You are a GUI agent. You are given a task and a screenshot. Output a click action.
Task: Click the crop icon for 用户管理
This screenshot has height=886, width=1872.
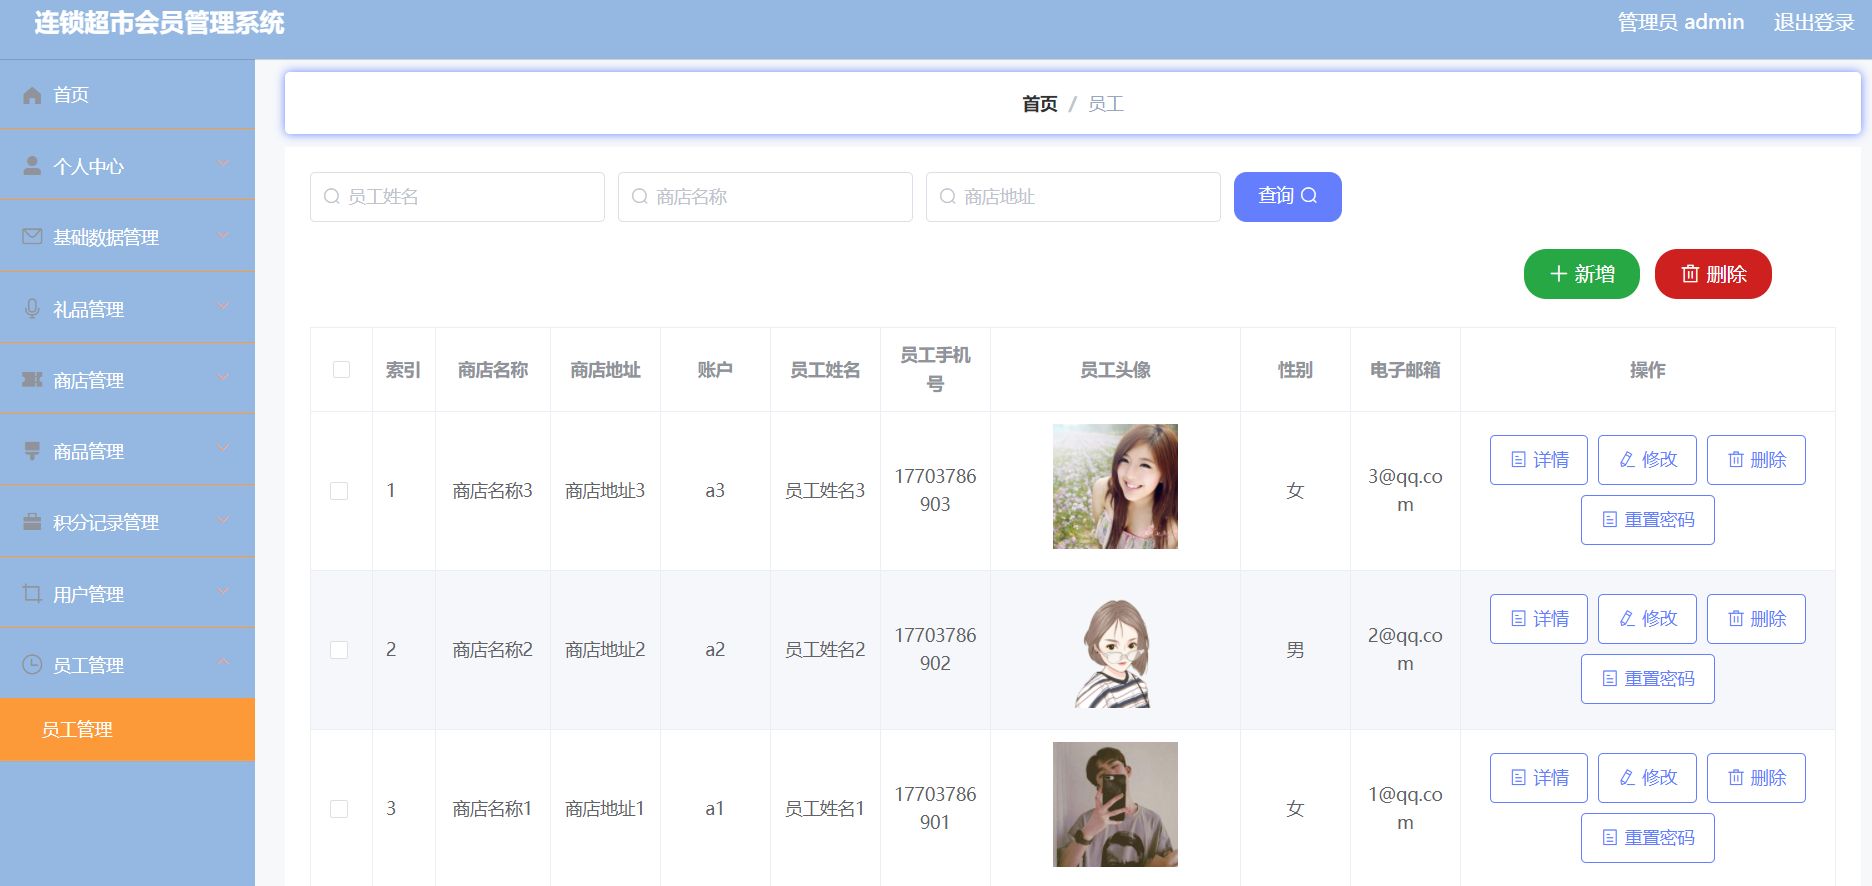(32, 594)
